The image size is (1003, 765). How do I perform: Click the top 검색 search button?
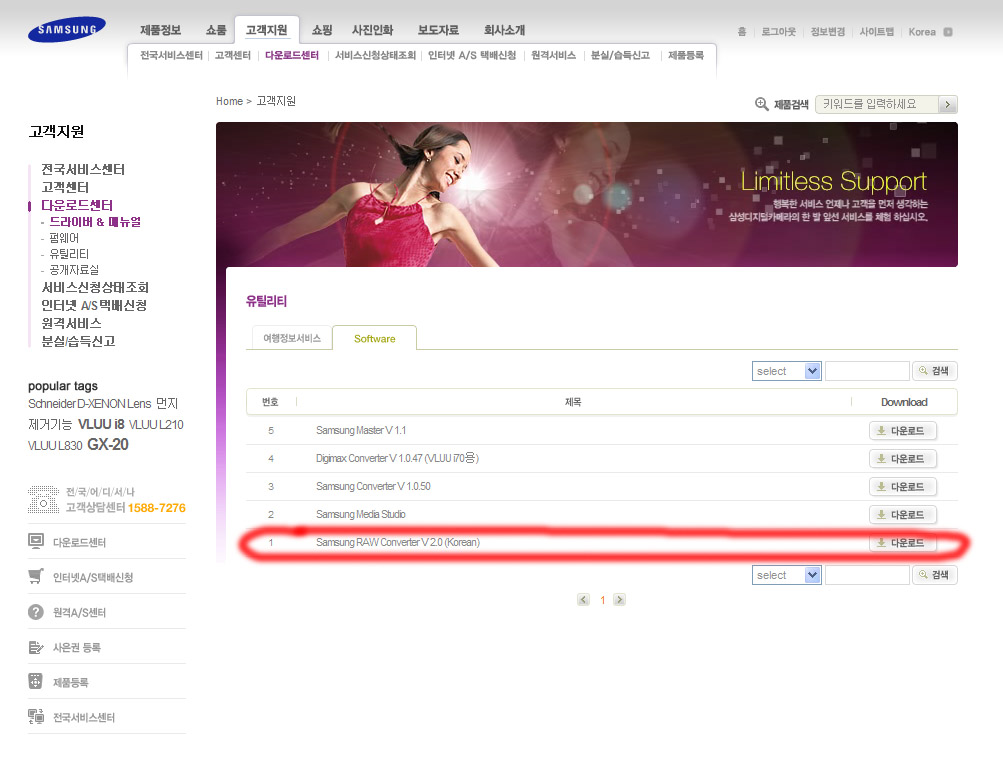(934, 371)
